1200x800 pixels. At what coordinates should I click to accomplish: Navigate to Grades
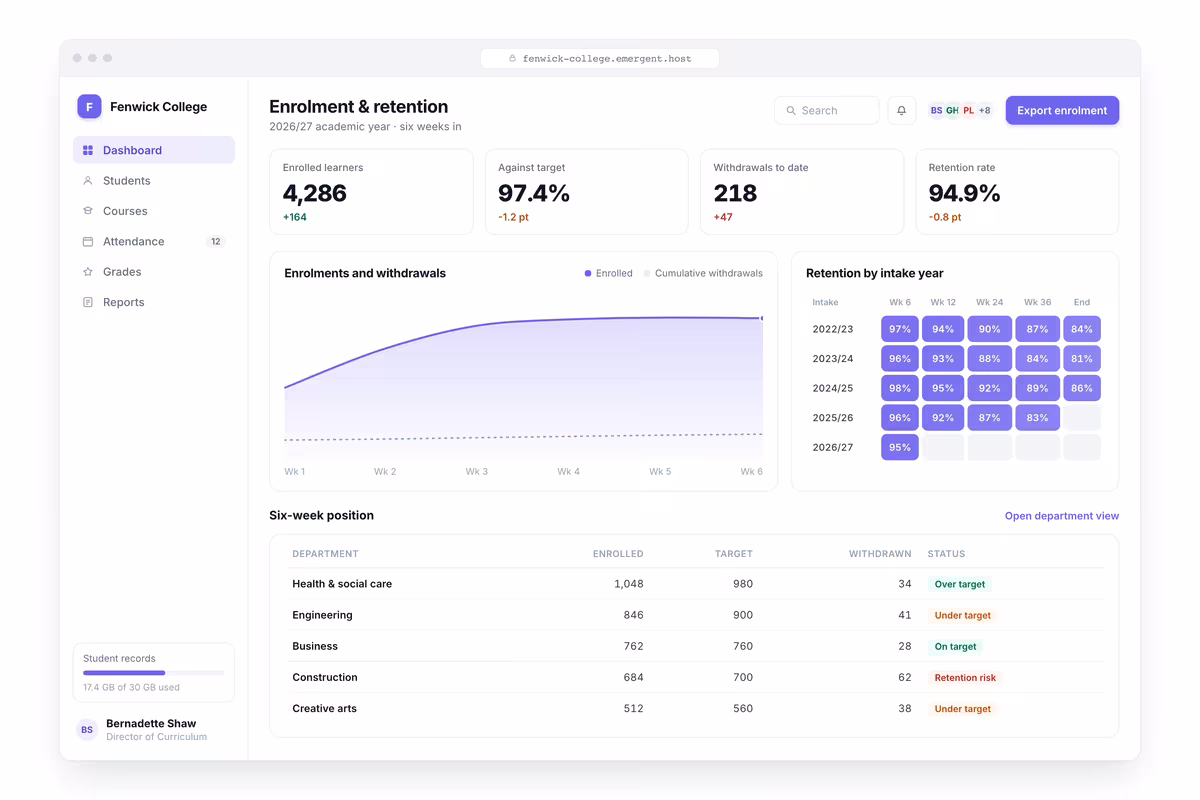pos(154,272)
